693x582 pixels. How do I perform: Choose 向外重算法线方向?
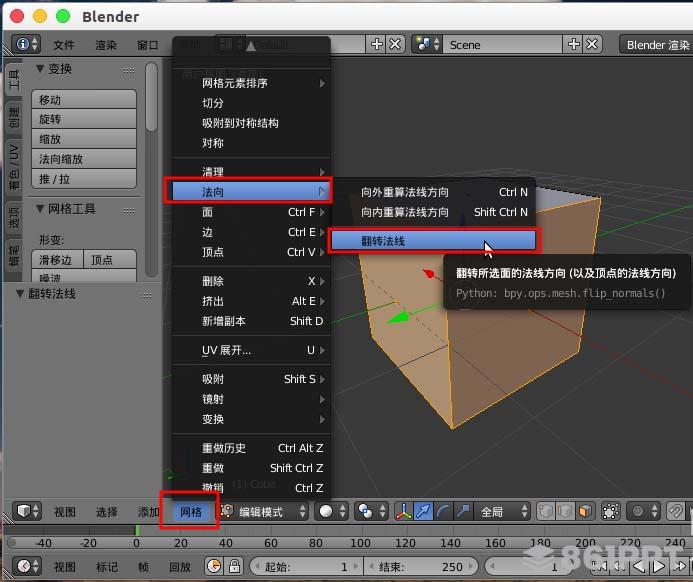pyautogui.click(x=433, y=192)
